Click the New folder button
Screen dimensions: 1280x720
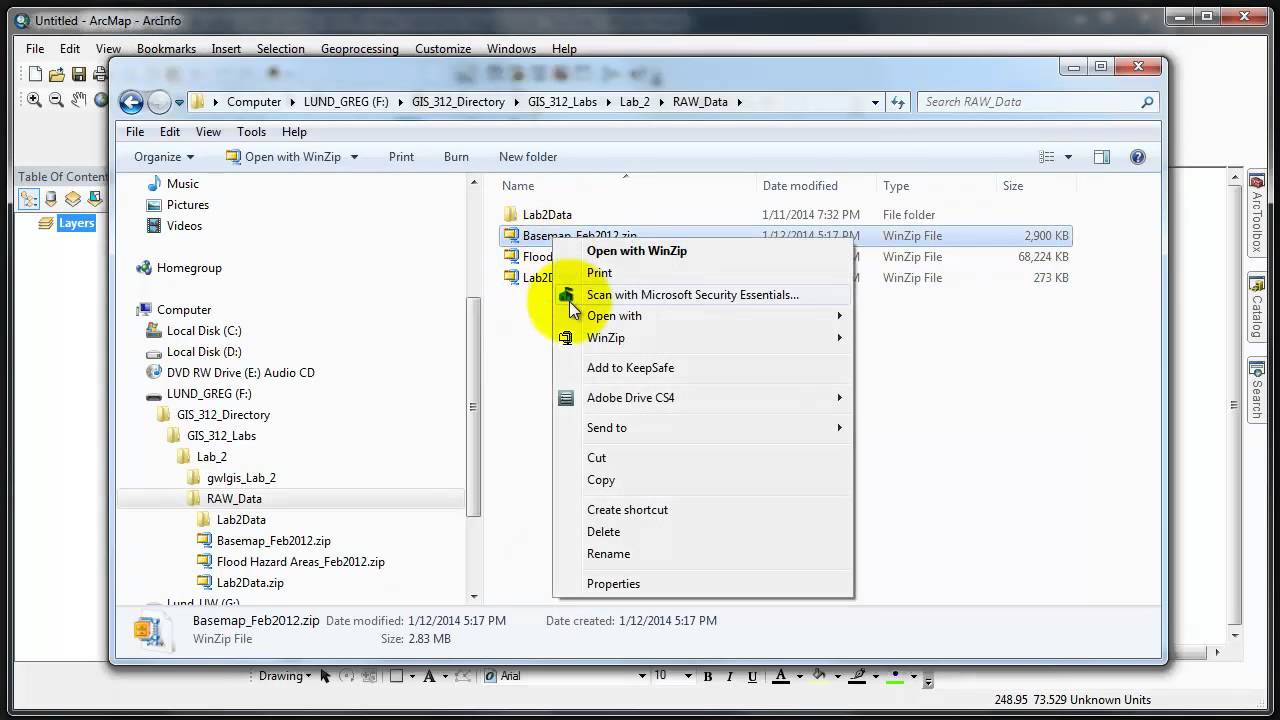click(528, 157)
